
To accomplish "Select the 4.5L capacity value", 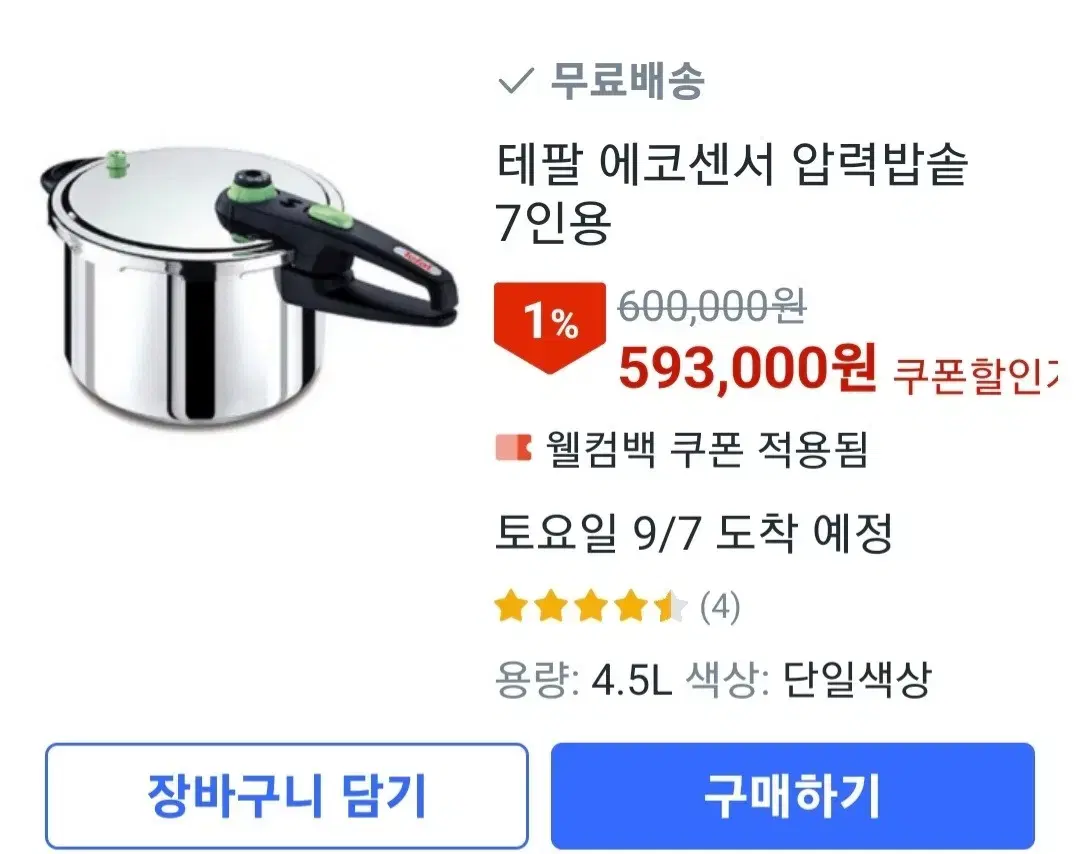I will (x=632, y=680).
